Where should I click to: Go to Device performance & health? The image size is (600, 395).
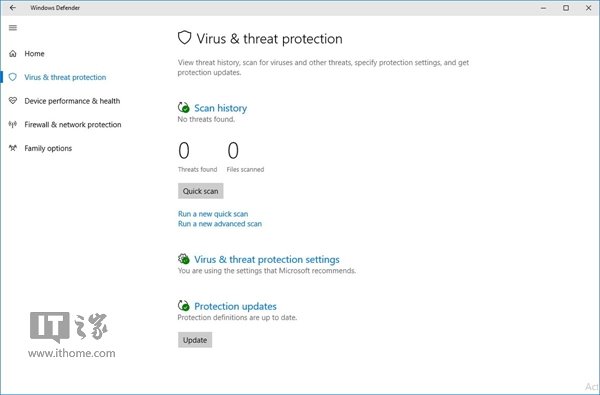[x=72, y=101]
